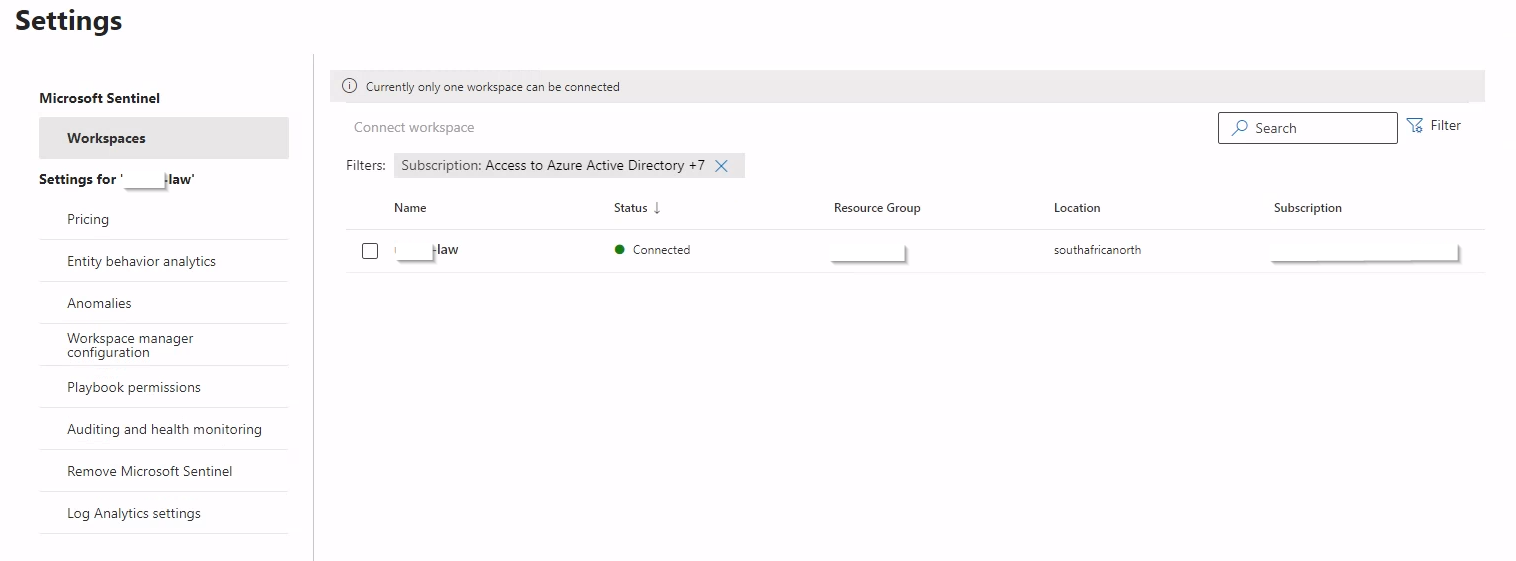
Task: Open Auditing and health monitoring
Action: 164,429
